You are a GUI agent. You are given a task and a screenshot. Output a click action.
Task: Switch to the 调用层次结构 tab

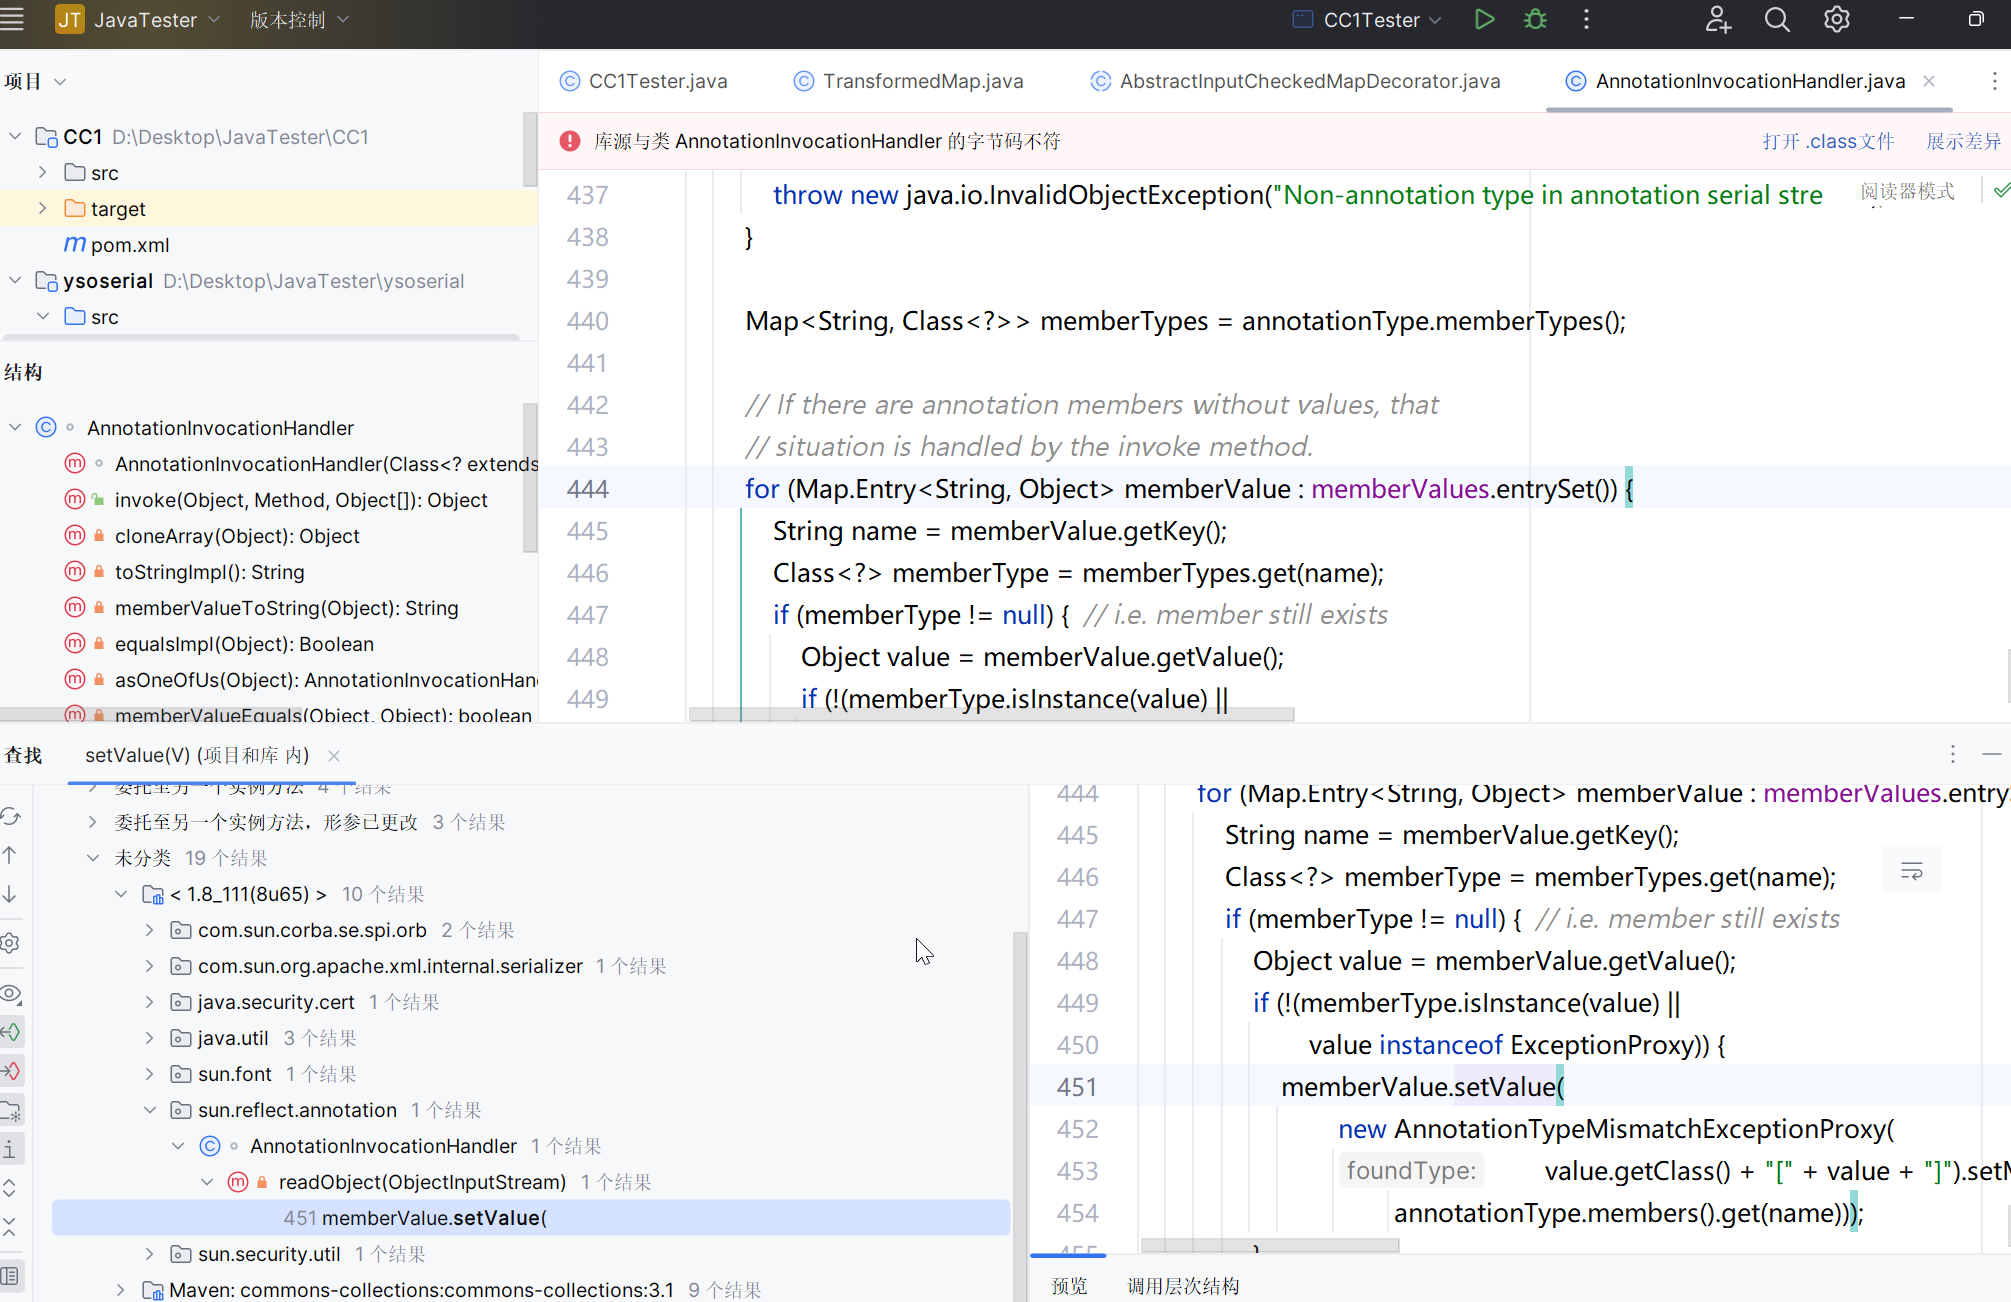click(1183, 1286)
